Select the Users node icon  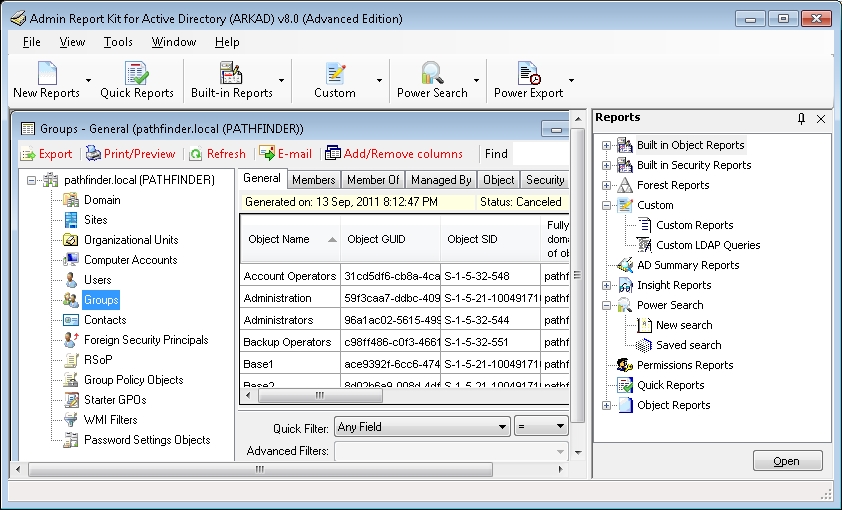[x=71, y=280]
